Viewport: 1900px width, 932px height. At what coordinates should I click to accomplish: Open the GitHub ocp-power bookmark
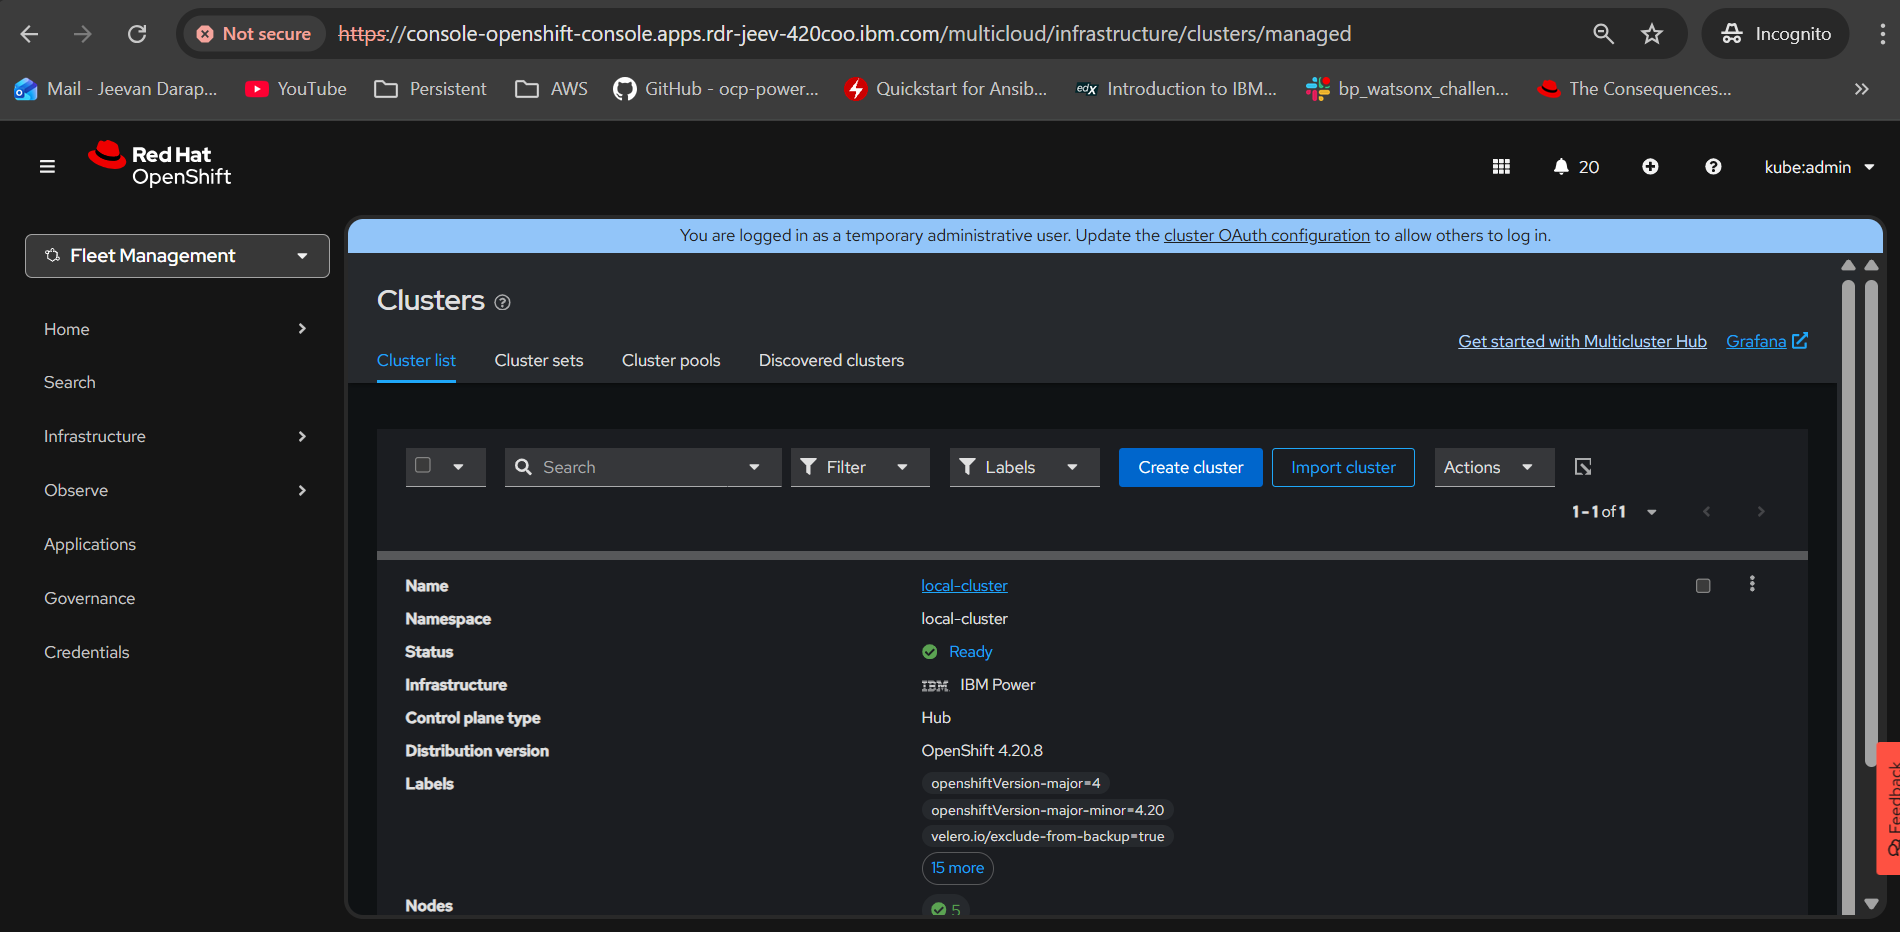tap(716, 89)
